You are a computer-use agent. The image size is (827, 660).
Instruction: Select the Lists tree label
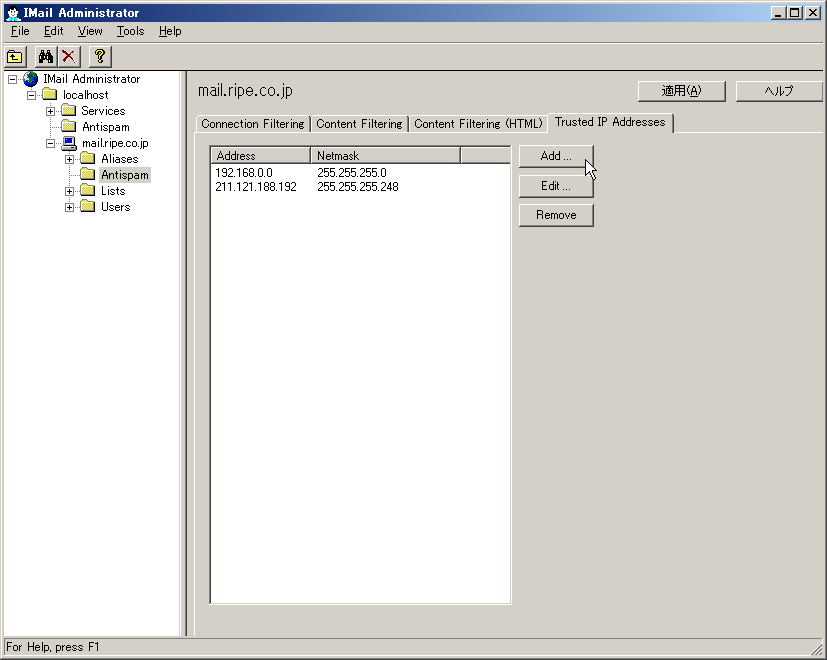pyautogui.click(x=113, y=191)
